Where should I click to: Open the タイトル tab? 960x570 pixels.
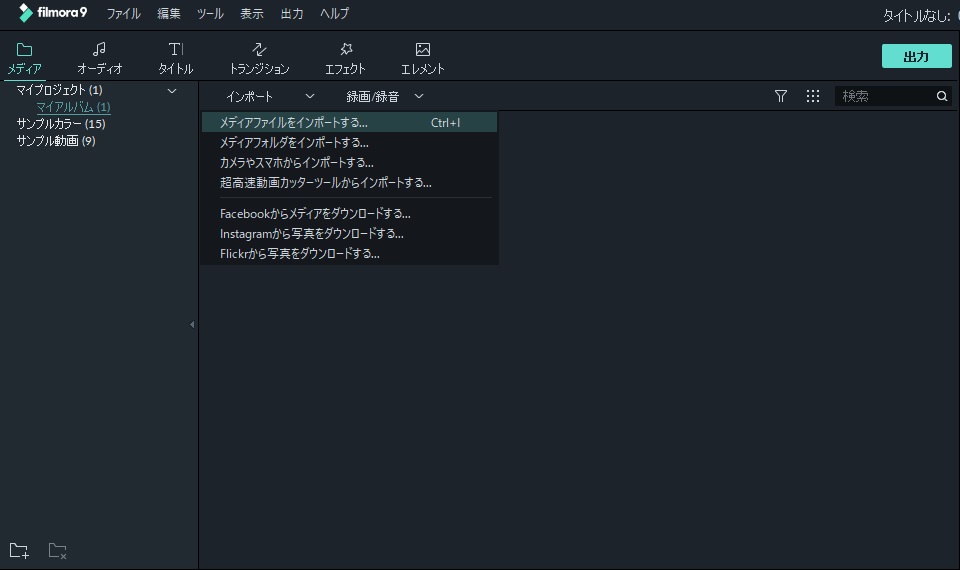pyautogui.click(x=176, y=58)
